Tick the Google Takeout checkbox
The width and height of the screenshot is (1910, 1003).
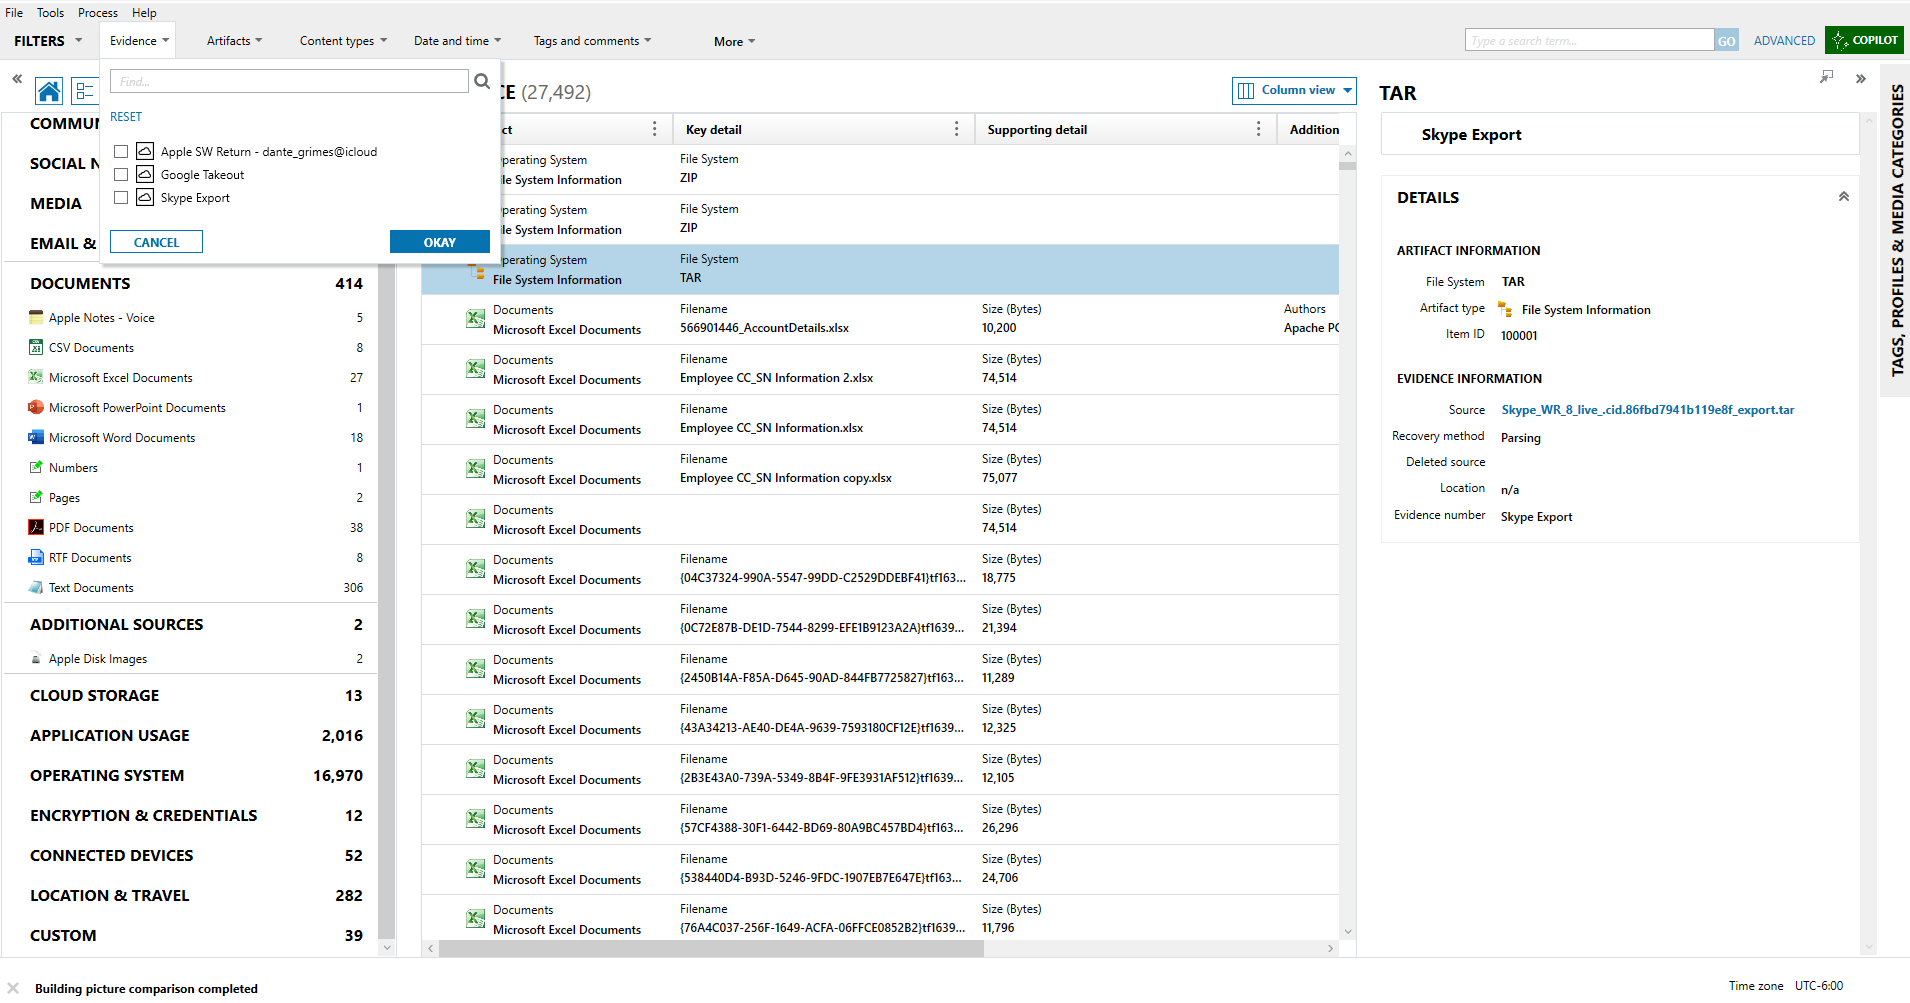tap(121, 175)
